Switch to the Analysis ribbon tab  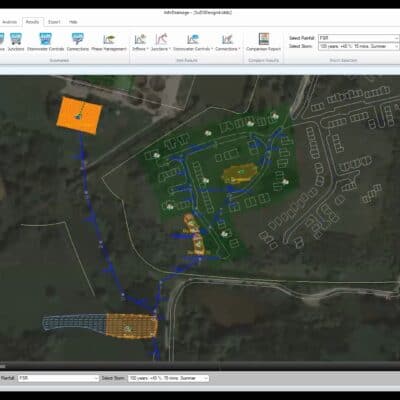10,22
